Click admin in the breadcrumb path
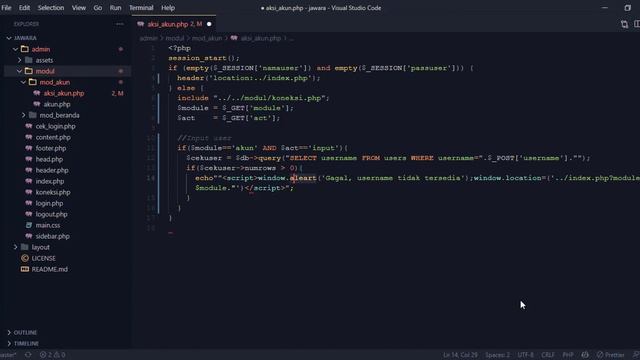 148,38
